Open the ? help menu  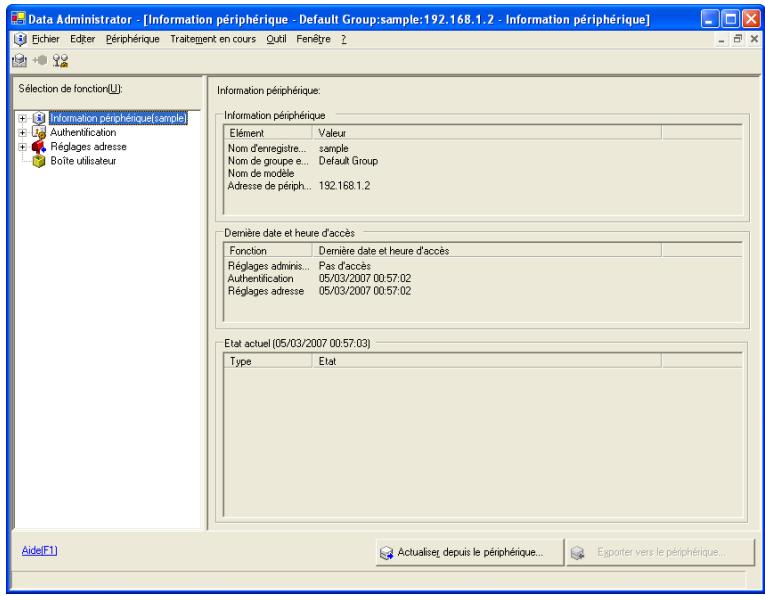(x=343, y=39)
